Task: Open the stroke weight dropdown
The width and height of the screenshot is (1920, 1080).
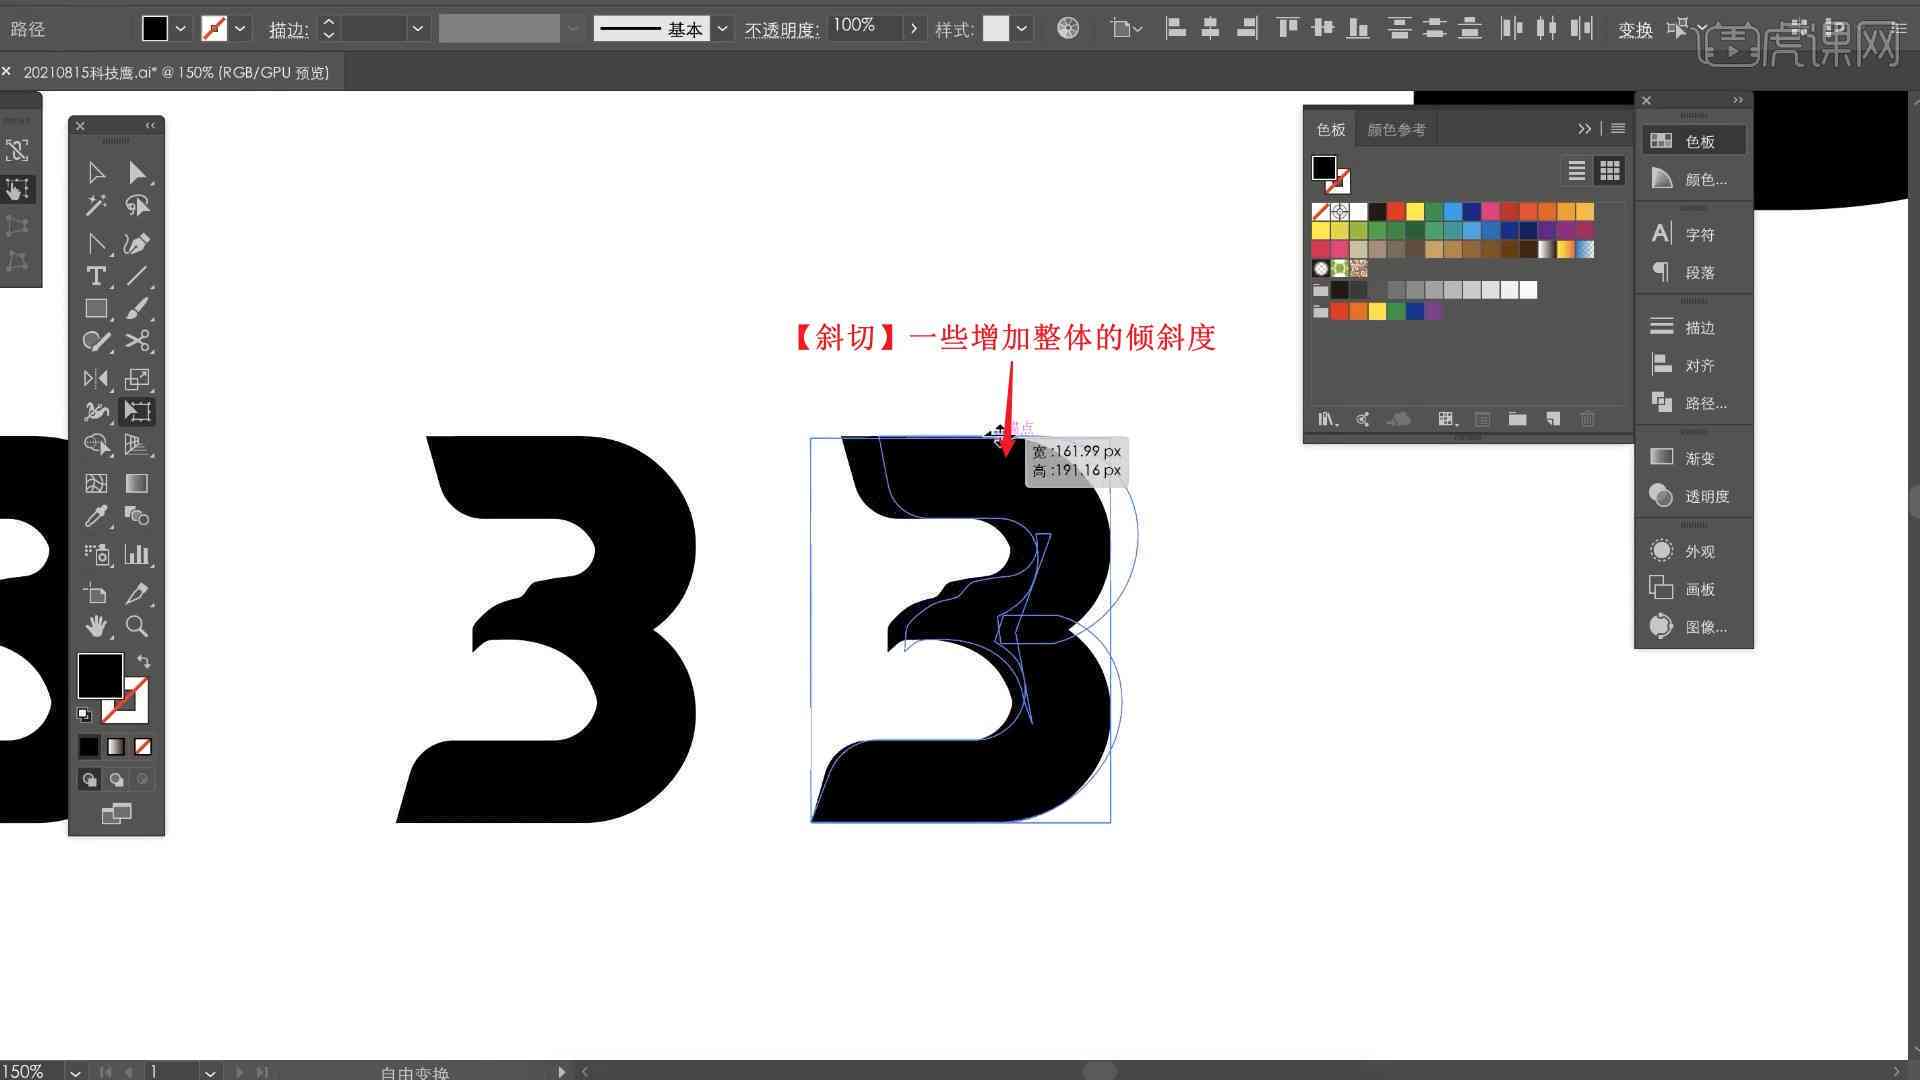Action: pos(418,29)
